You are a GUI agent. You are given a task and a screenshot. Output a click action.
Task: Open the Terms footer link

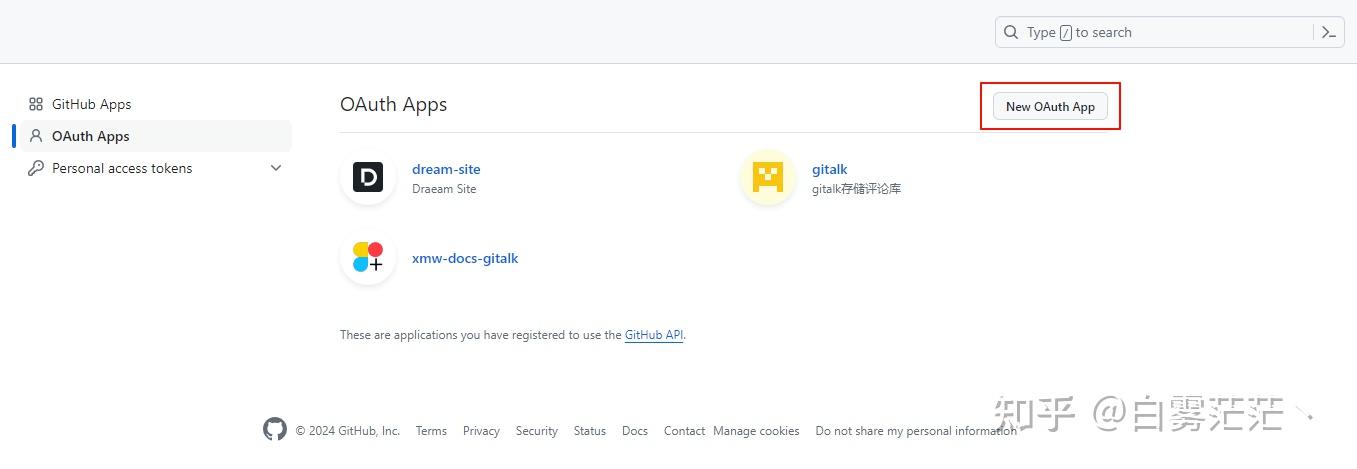tap(431, 431)
